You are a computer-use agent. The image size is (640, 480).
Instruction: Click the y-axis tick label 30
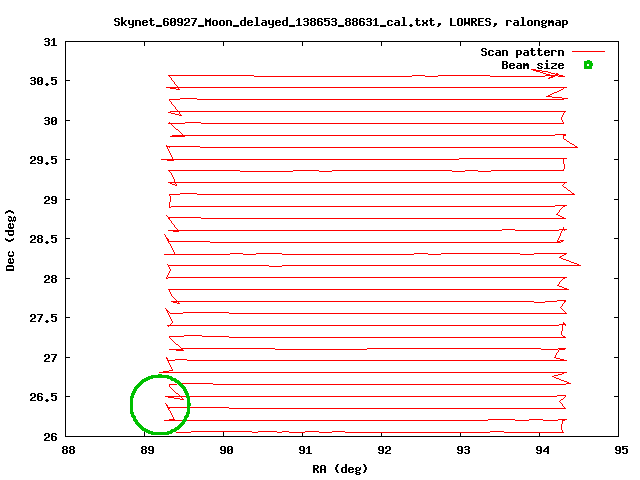[x=51, y=121]
